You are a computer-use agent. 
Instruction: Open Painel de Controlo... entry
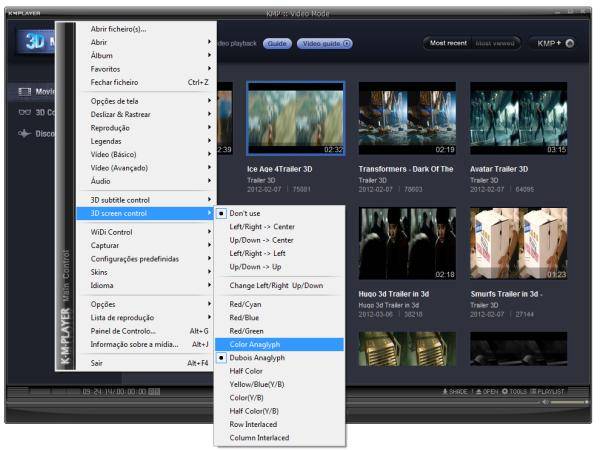pos(147,331)
